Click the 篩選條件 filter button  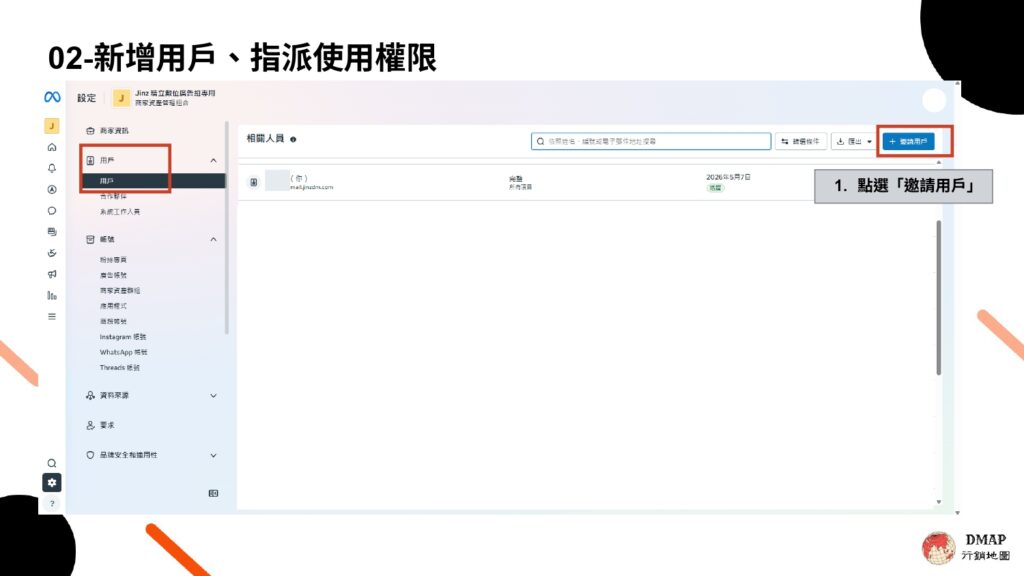click(801, 141)
